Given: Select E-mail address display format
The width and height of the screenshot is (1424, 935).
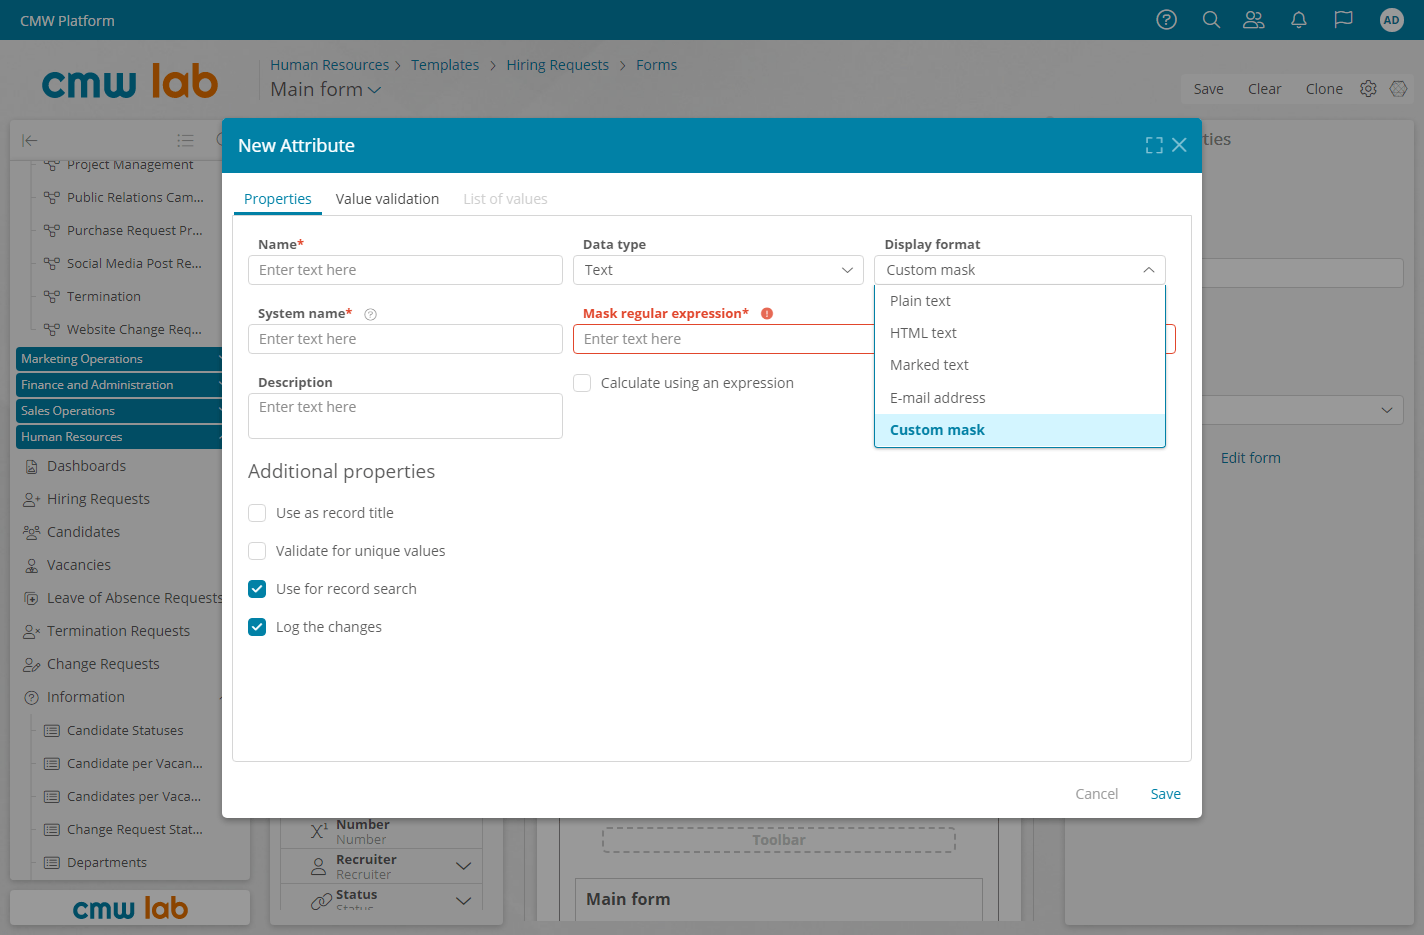Looking at the screenshot, I should (x=1020, y=398).
